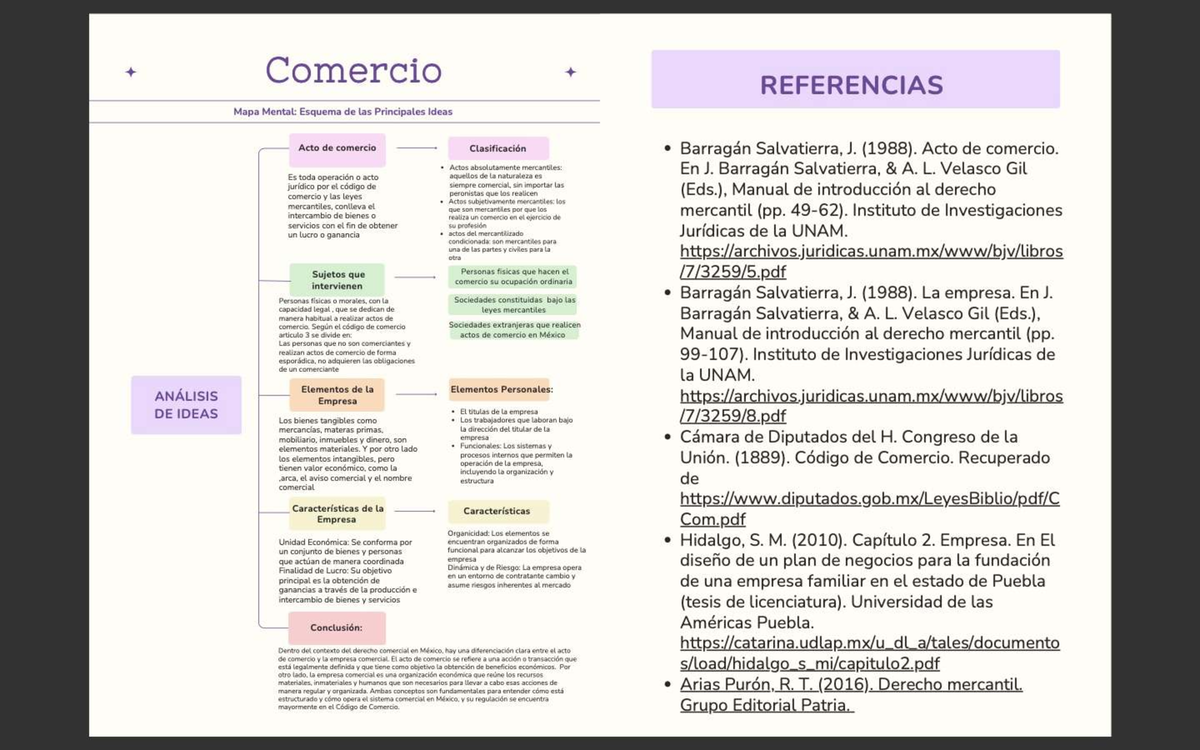Click the Arias Purón Derecho mercantil reference
The width and height of the screenshot is (1200, 750).
tap(851, 695)
